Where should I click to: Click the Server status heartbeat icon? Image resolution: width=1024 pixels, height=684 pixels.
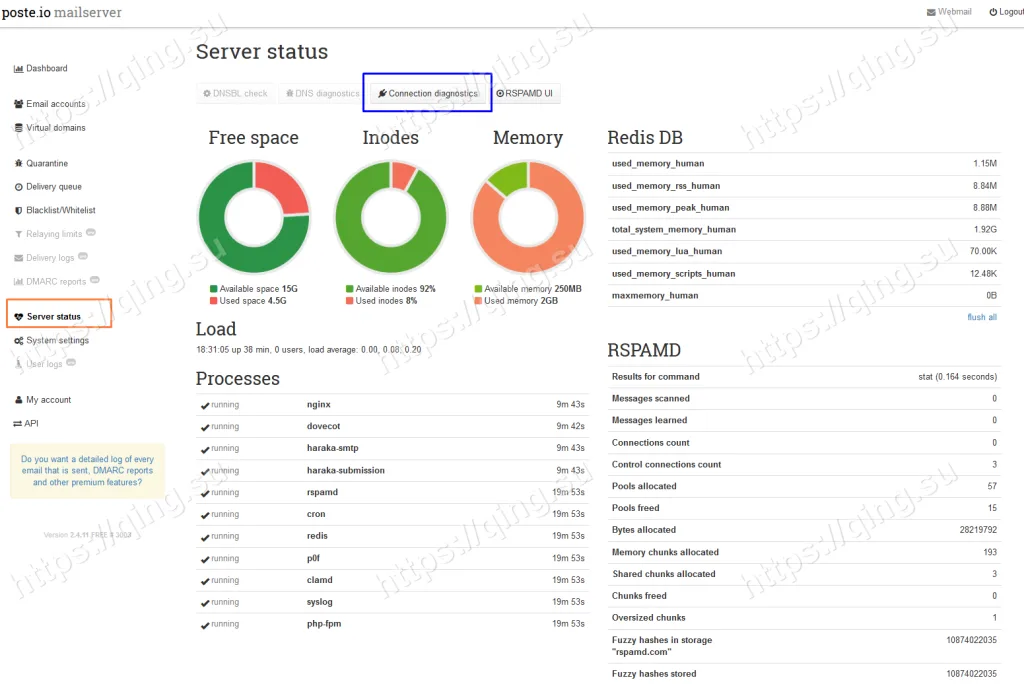pos(18,317)
